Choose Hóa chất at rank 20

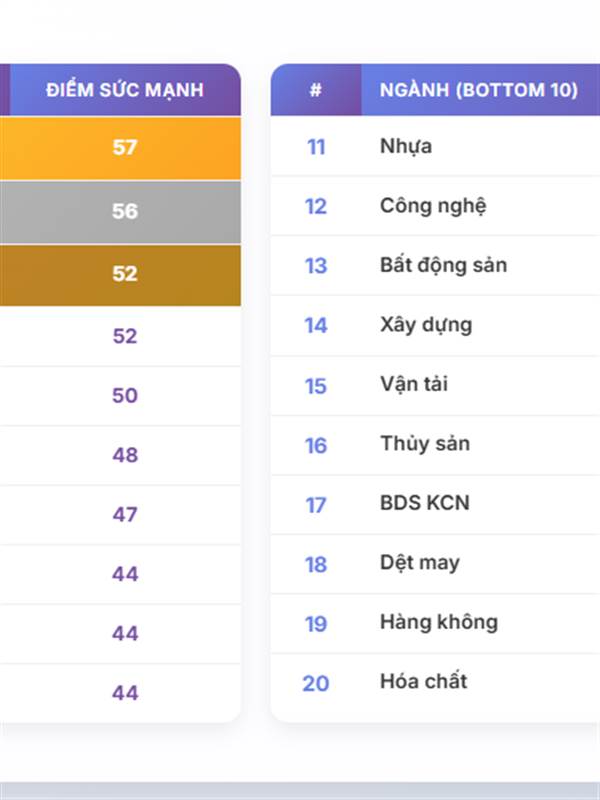(x=424, y=682)
